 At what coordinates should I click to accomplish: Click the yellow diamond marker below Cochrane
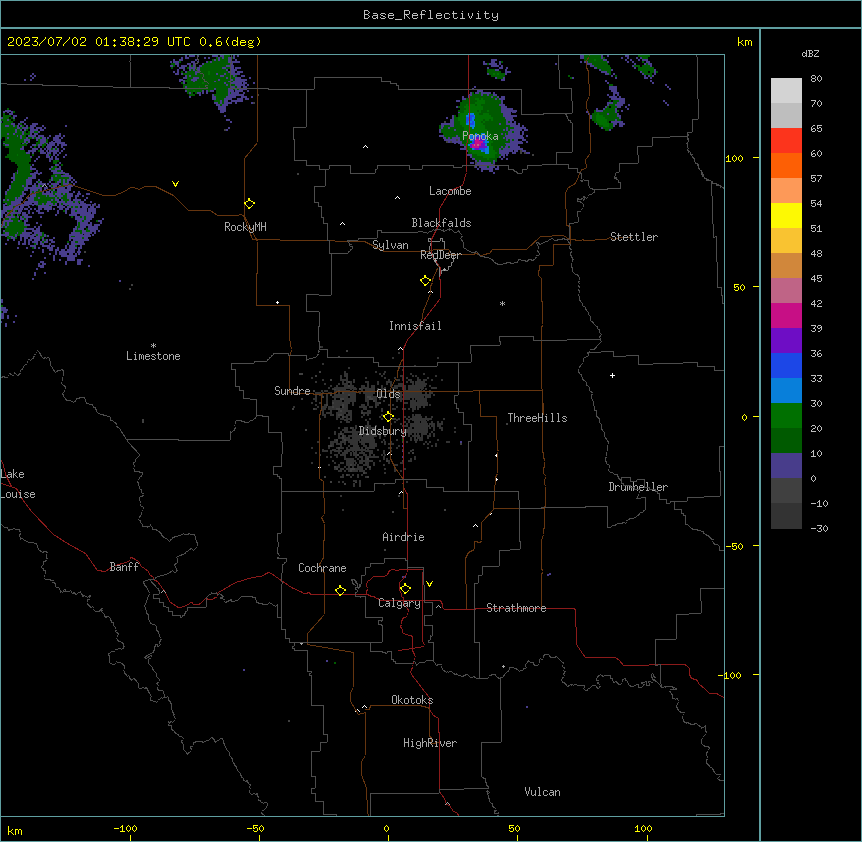pyautogui.click(x=340, y=590)
